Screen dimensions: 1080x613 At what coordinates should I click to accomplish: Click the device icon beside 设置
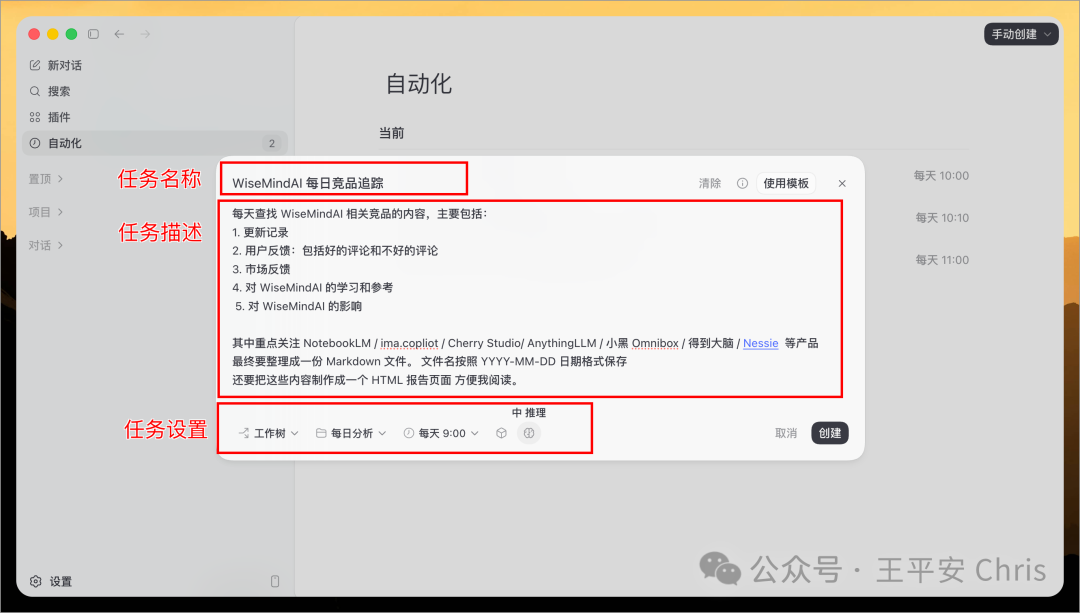(275, 581)
